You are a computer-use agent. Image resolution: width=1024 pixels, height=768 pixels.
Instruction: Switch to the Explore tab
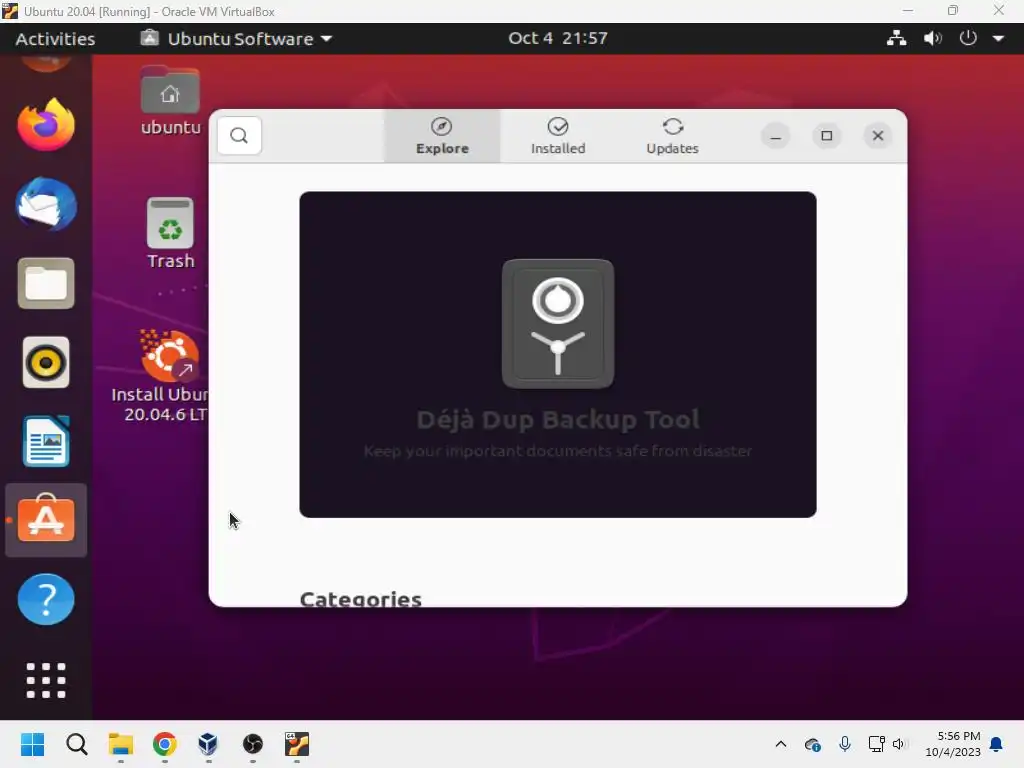coord(442,136)
